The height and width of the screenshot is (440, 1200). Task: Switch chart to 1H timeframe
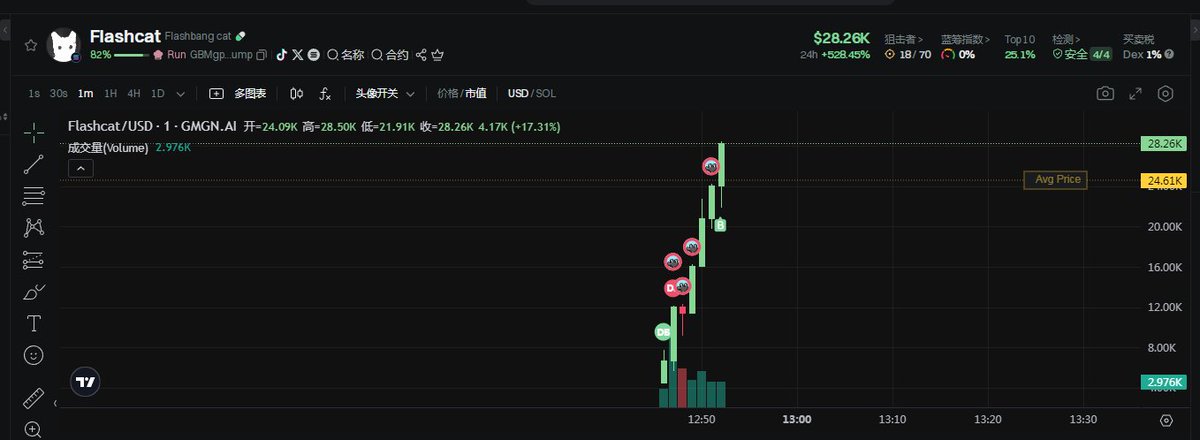pyautogui.click(x=110, y=93)
